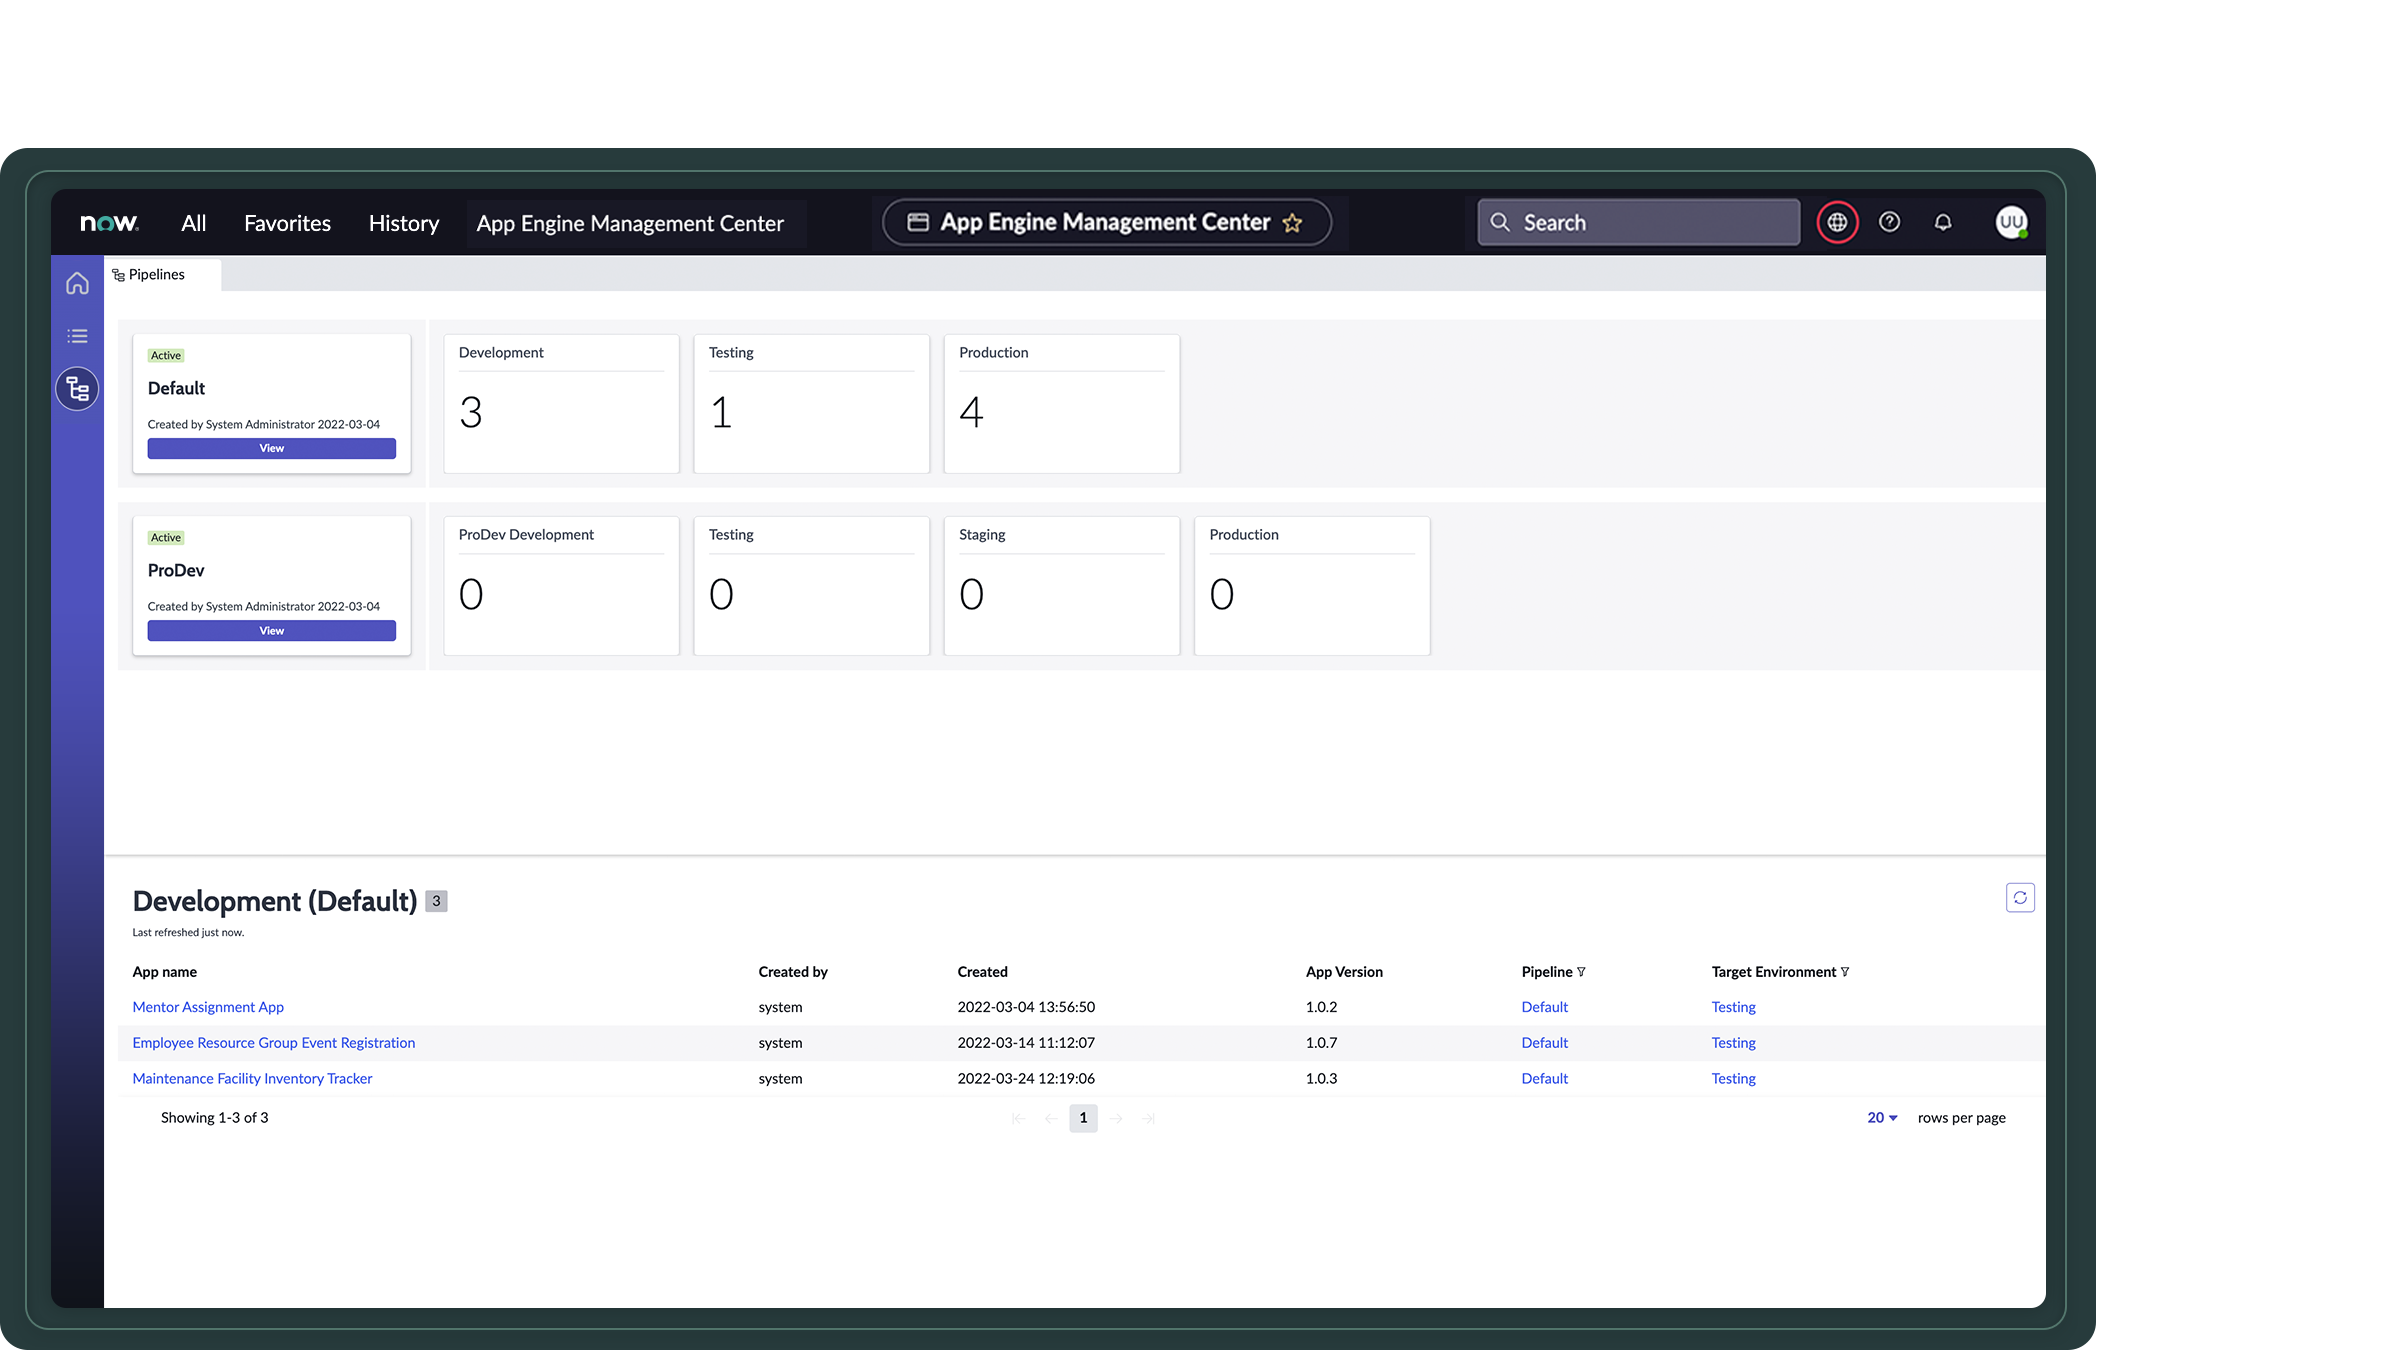Click the refresh icon above the app table
2400x1350 pixels.
coord(2020,897)
